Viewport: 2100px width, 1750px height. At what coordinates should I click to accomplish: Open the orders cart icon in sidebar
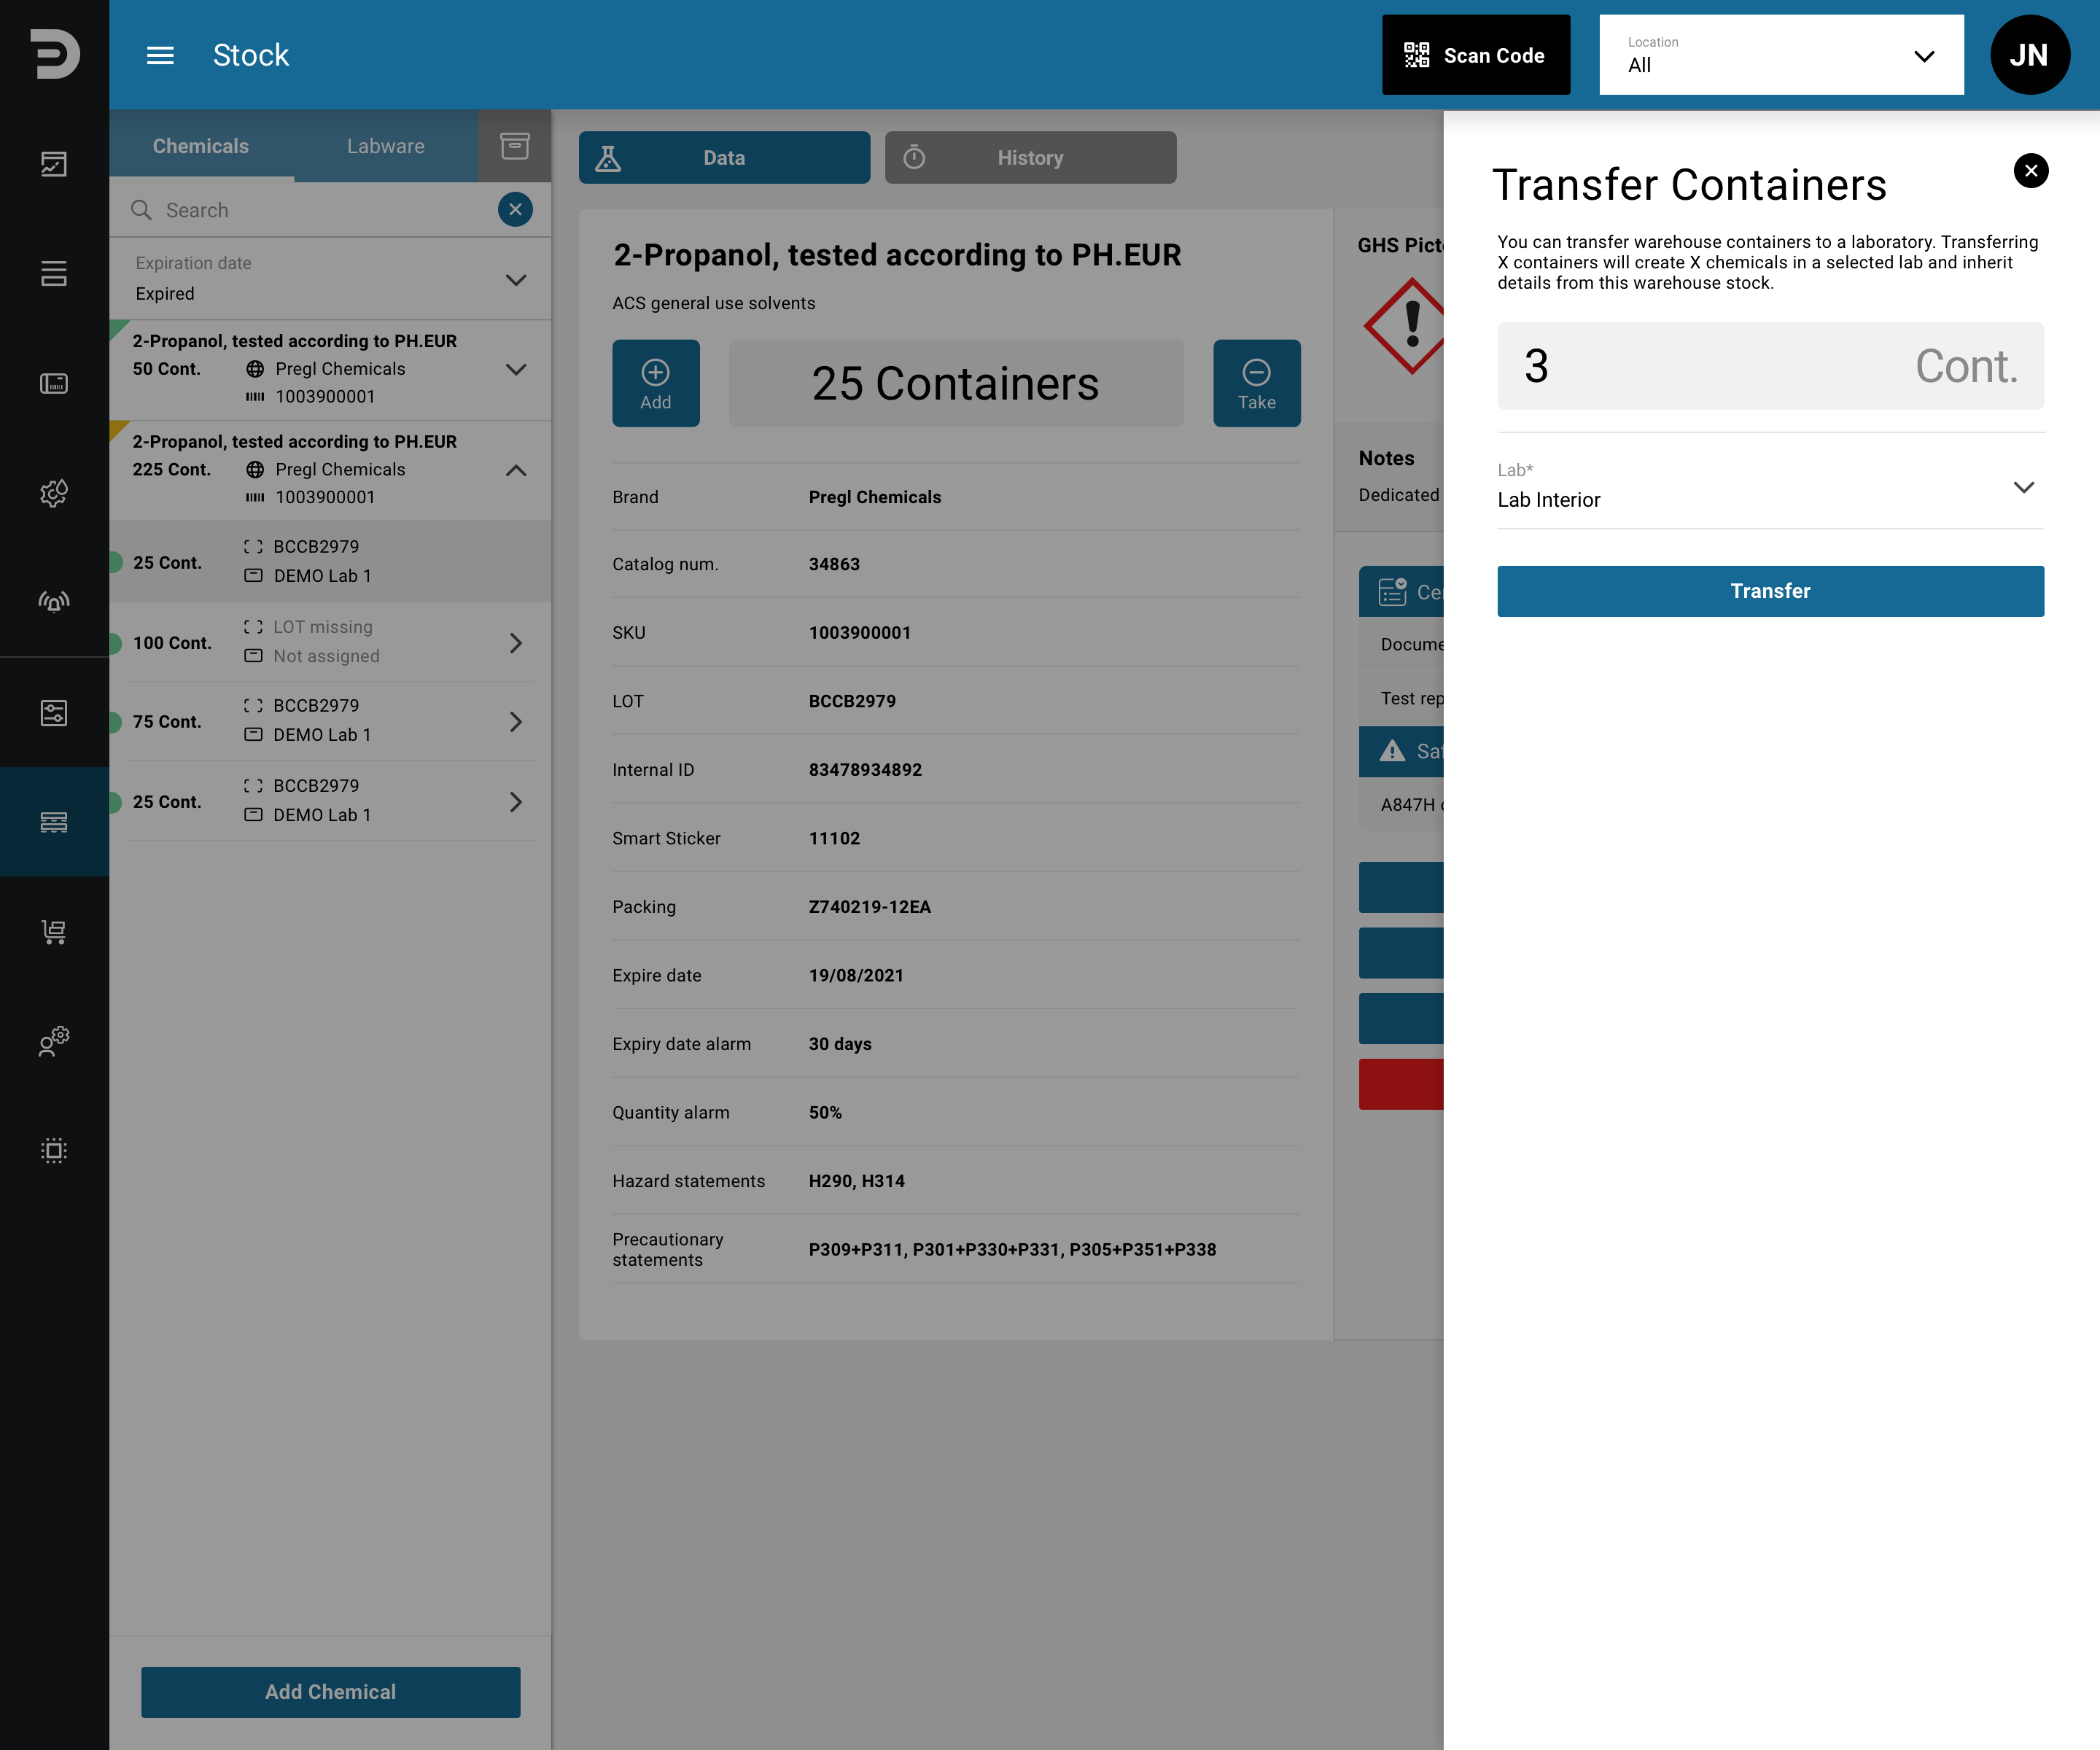[x=54, y=932]
